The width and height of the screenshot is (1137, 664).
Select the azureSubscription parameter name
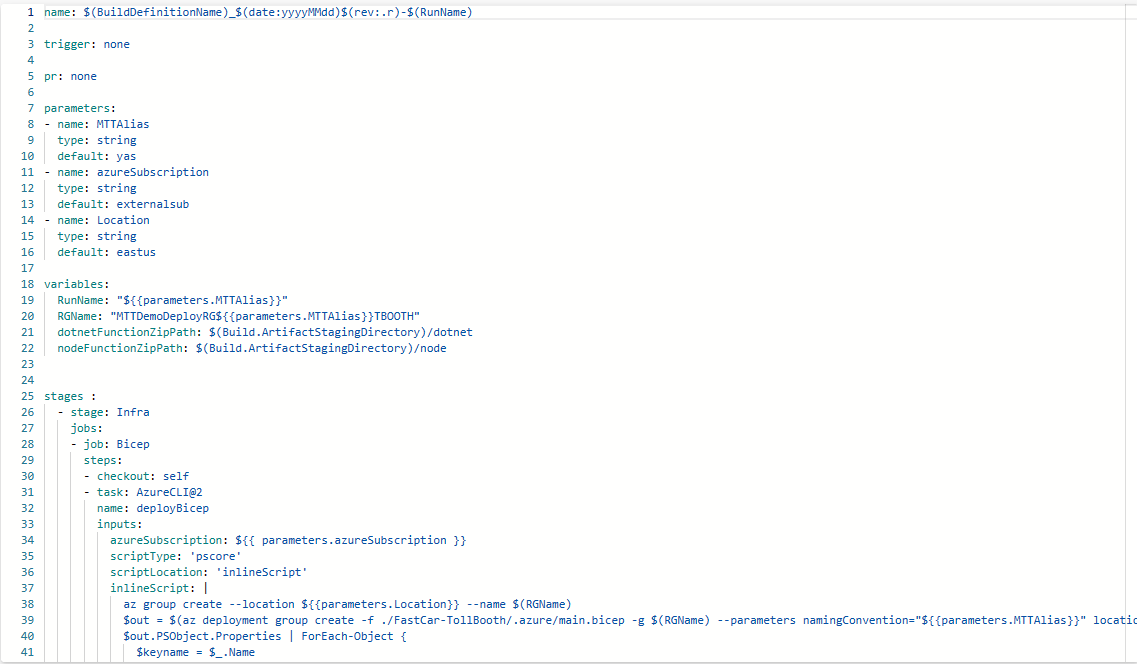tap(152, 172)
